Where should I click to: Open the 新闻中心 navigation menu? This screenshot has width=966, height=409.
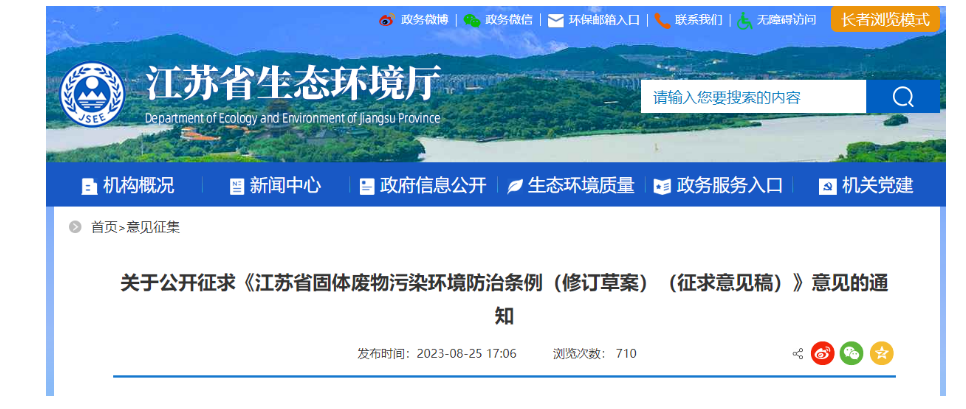click(274, 186)
